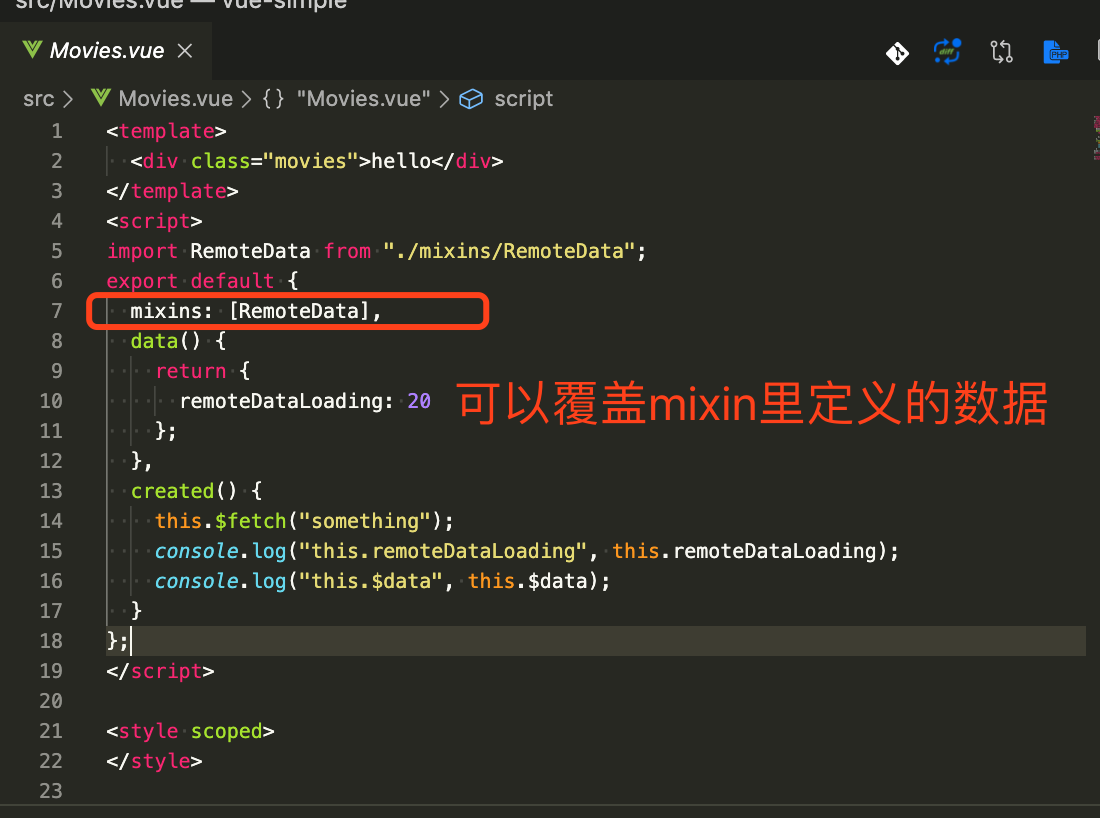Viewport: 1100px width, 818px height.
Task: Place cursor on "mixins: [RemoteData]," line
Action: tap(255, 311)
